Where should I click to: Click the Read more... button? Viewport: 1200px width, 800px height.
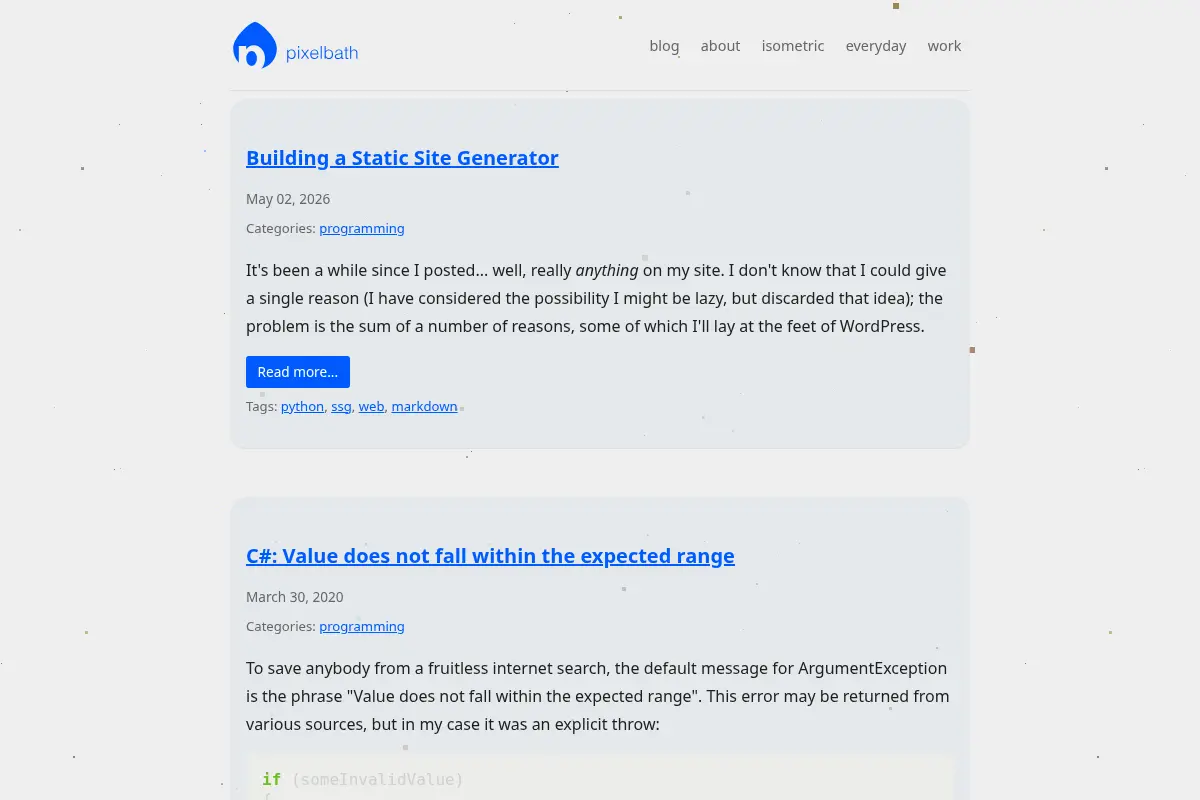(x=298, y=372)
